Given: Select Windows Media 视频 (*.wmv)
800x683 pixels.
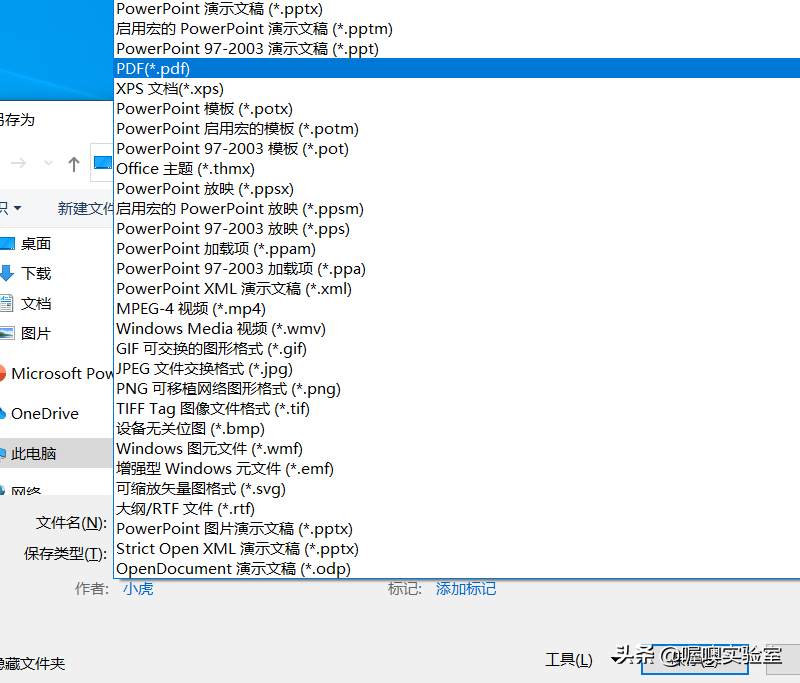Looking at the screenshot, I should coord(457,328).
